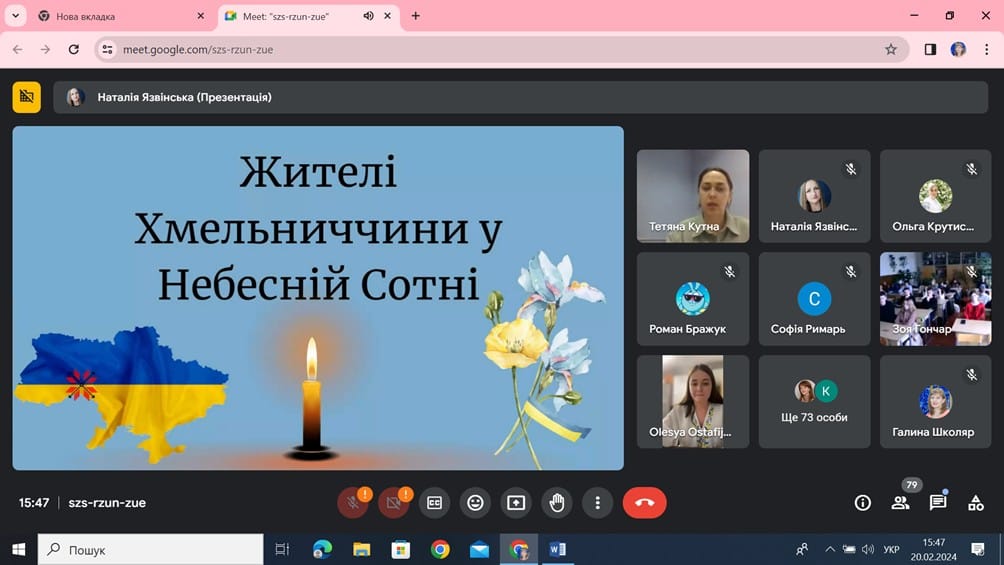Toggle closed captions (CC) button
1004x565 pixels.
[x=434, y=503]
